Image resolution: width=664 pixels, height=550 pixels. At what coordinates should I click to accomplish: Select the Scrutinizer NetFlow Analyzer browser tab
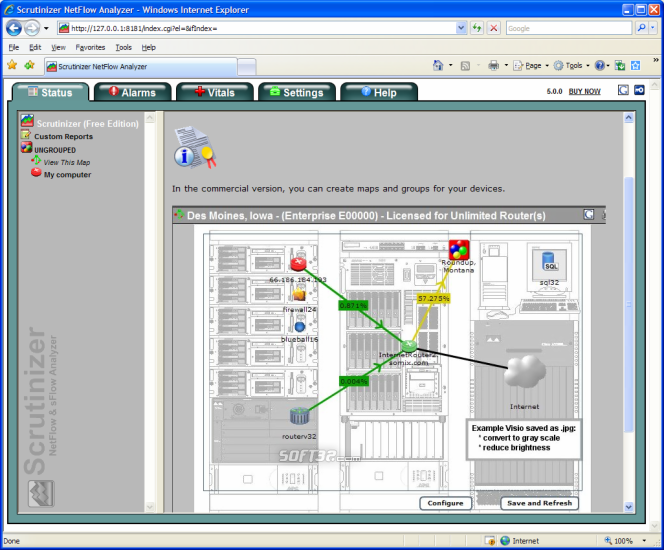[x=140, y=66]
